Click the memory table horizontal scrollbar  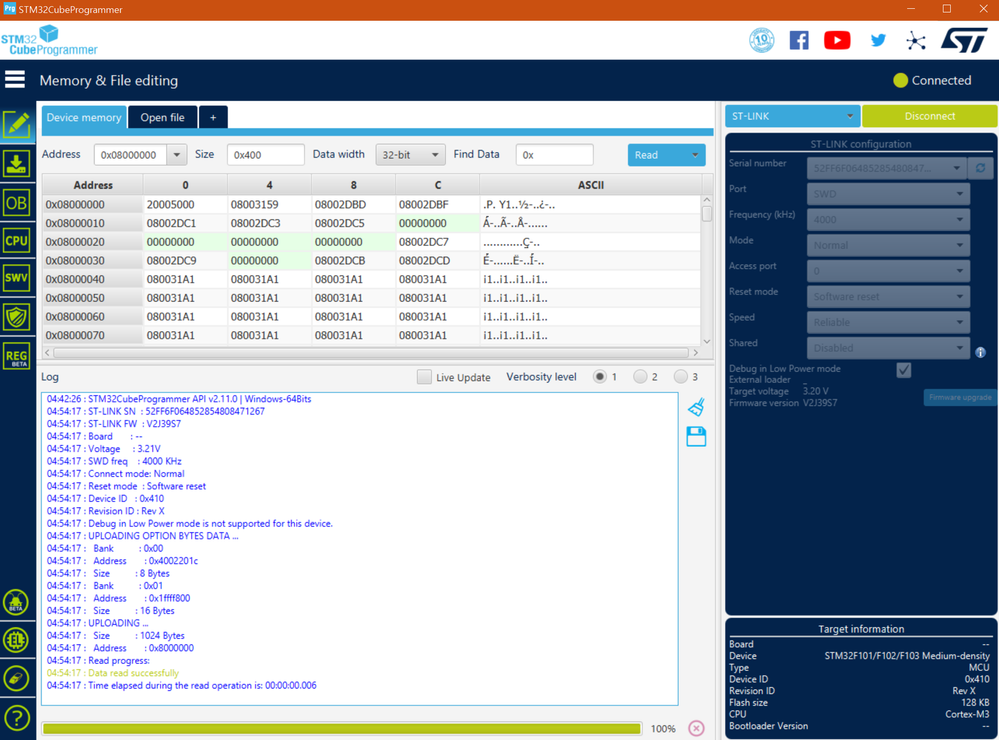[370, 353]
